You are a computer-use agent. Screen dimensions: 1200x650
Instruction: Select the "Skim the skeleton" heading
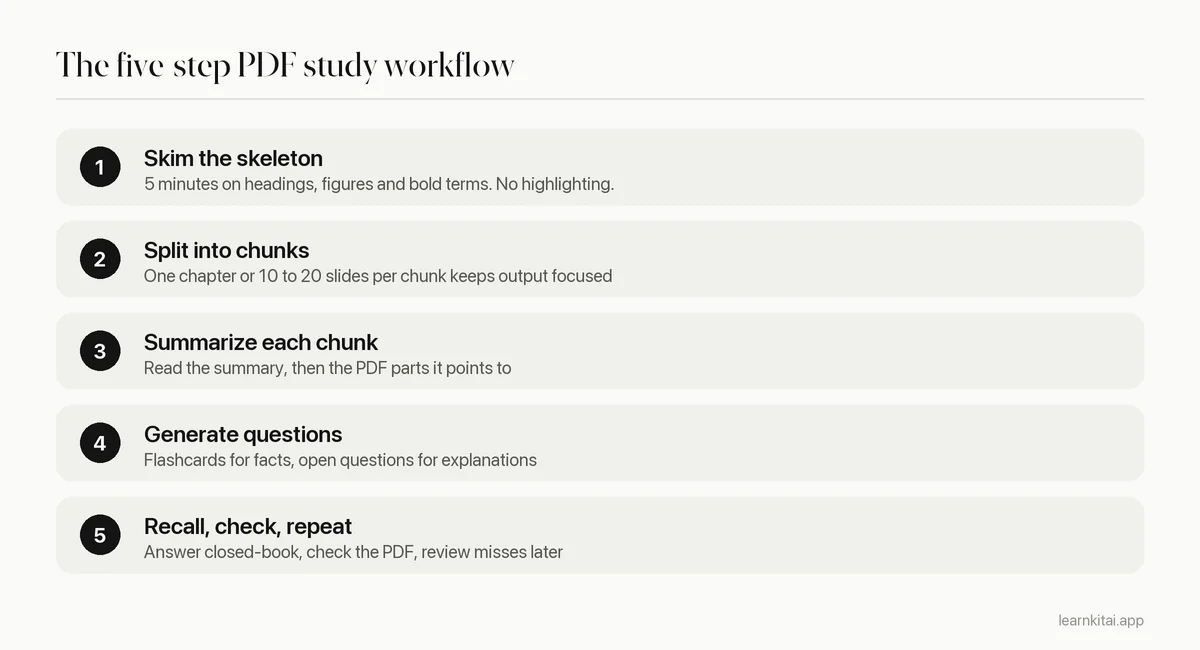click(x=233, y=158)
